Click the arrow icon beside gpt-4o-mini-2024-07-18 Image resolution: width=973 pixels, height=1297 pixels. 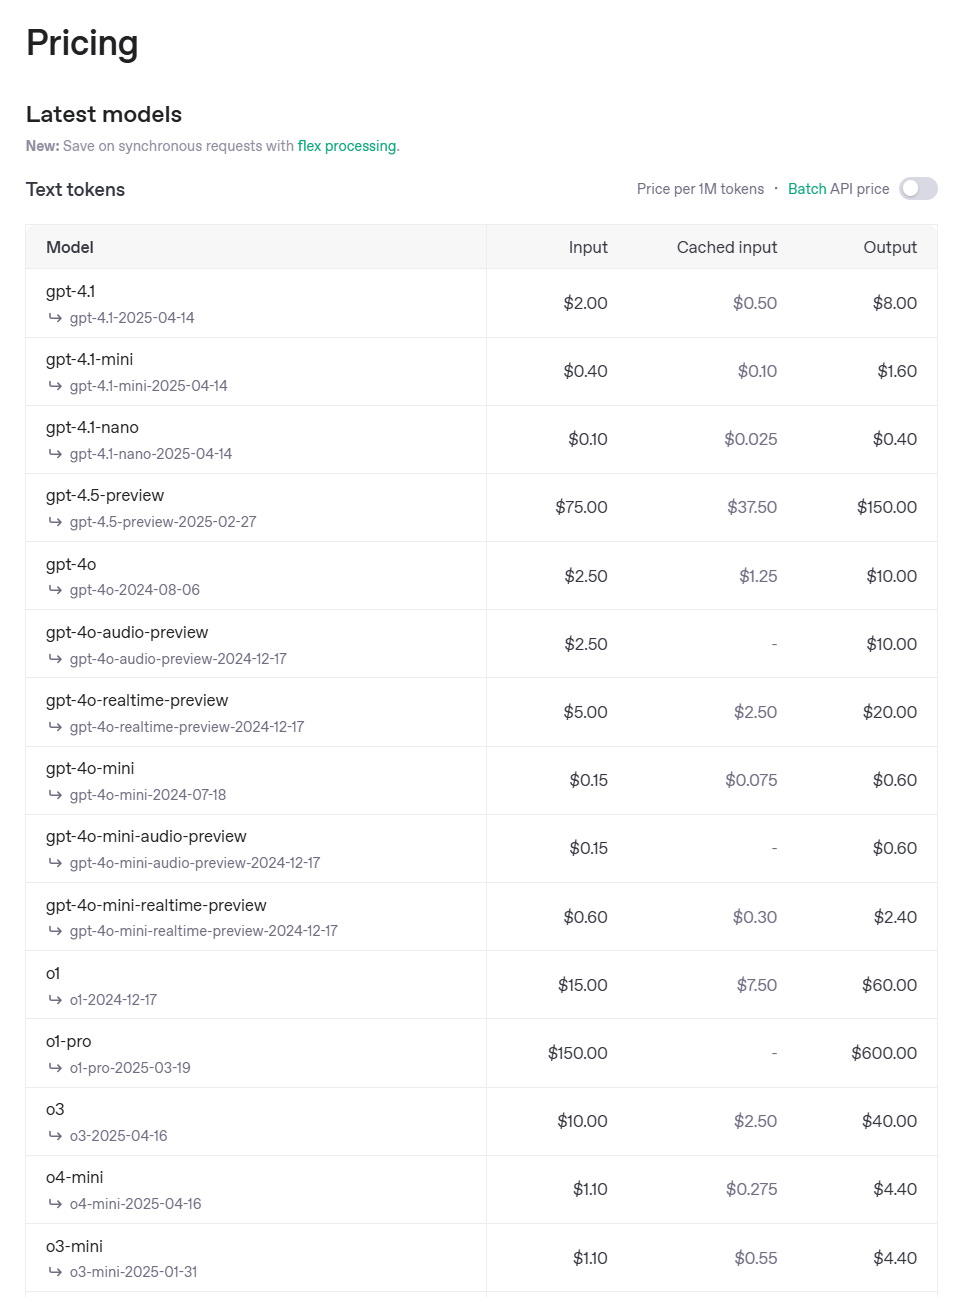point(56,795)
